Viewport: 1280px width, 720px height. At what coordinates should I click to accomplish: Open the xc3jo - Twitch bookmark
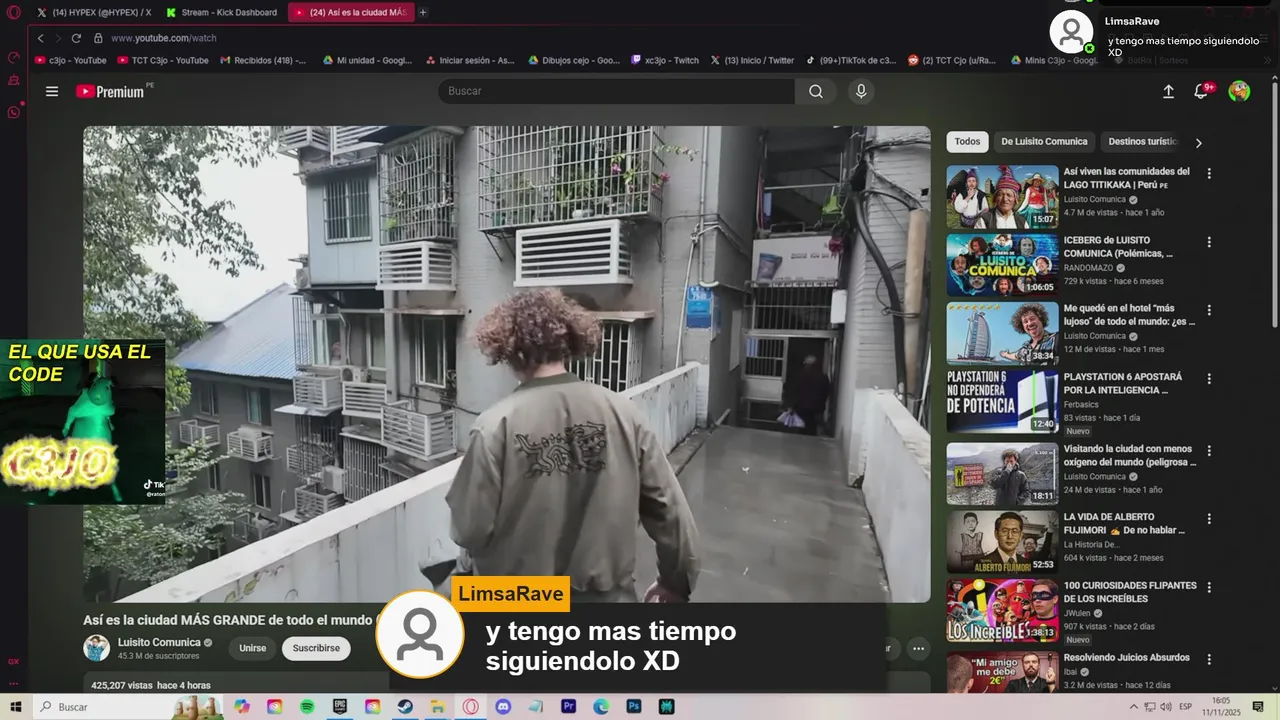pos(665,60)
